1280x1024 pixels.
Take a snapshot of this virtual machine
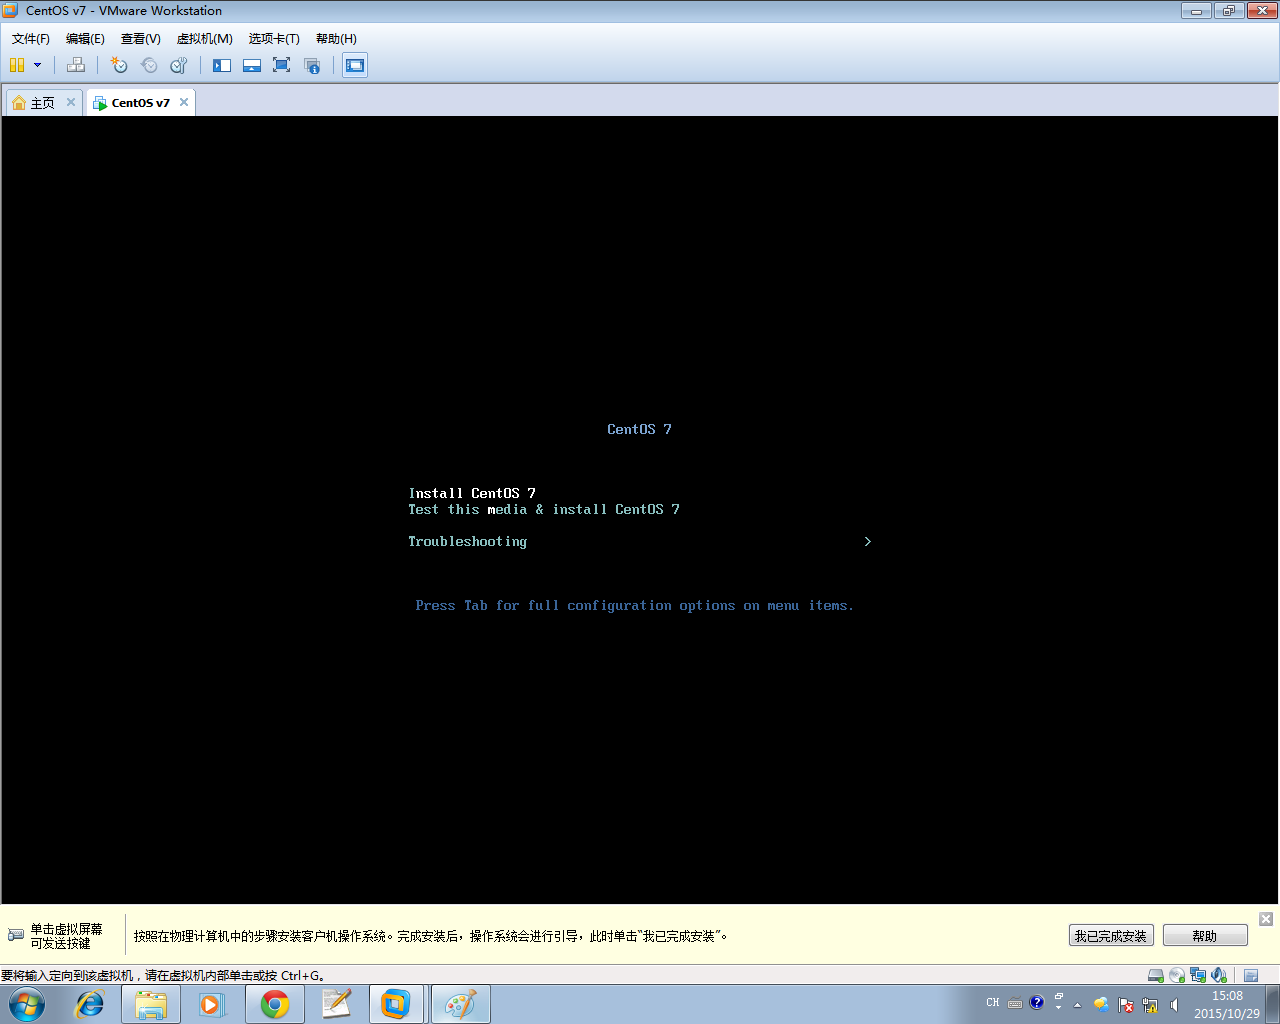pyautogui.click(x=119, y=65)
